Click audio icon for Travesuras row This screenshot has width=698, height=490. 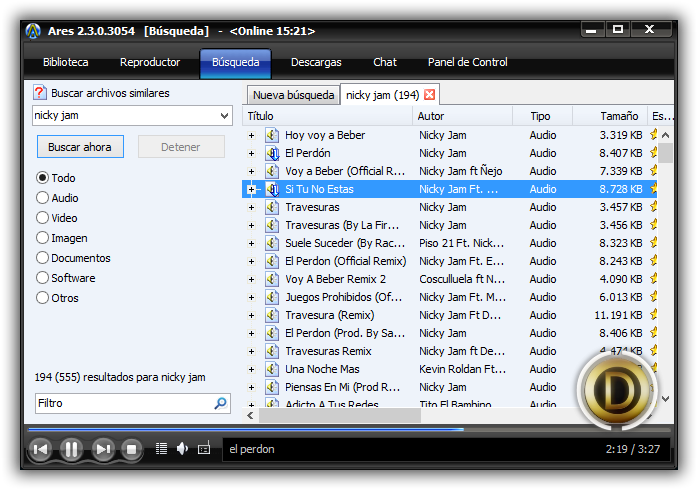click(272, 207)
